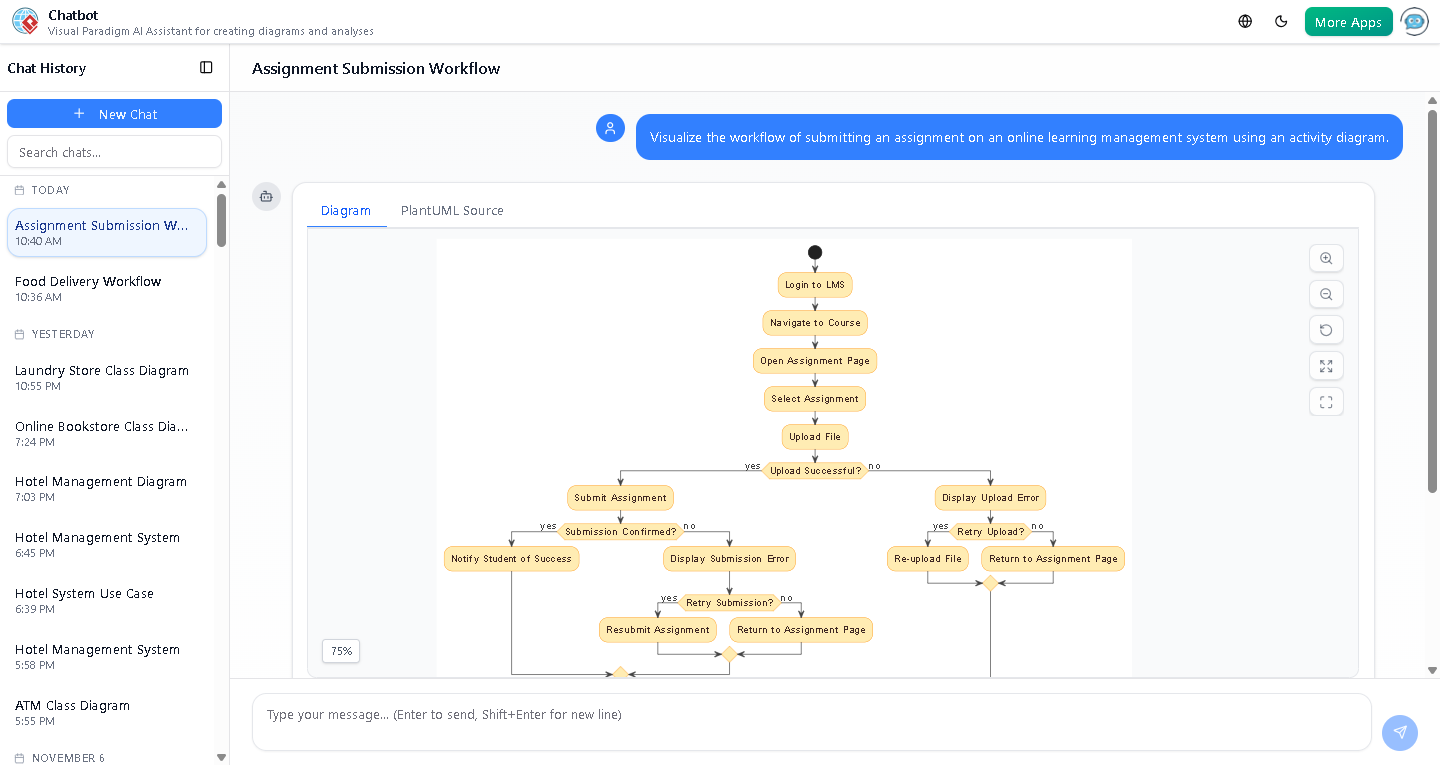Send the message with the paper plane icon
Screen dimensions: 1440x765
(1400, 733)
